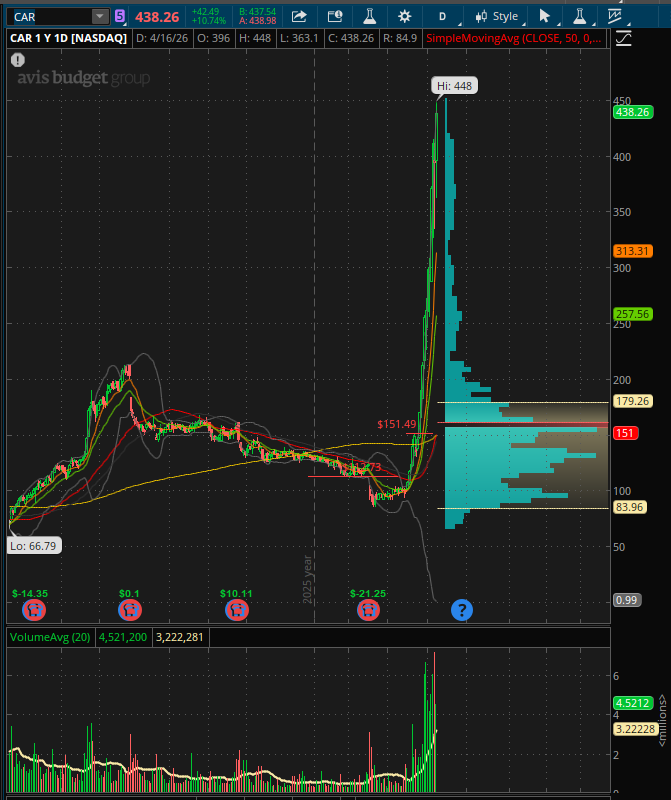Screen dimensions: 671x800
Task: Open chart settings gear icon
Action: (x=405, y=16)
